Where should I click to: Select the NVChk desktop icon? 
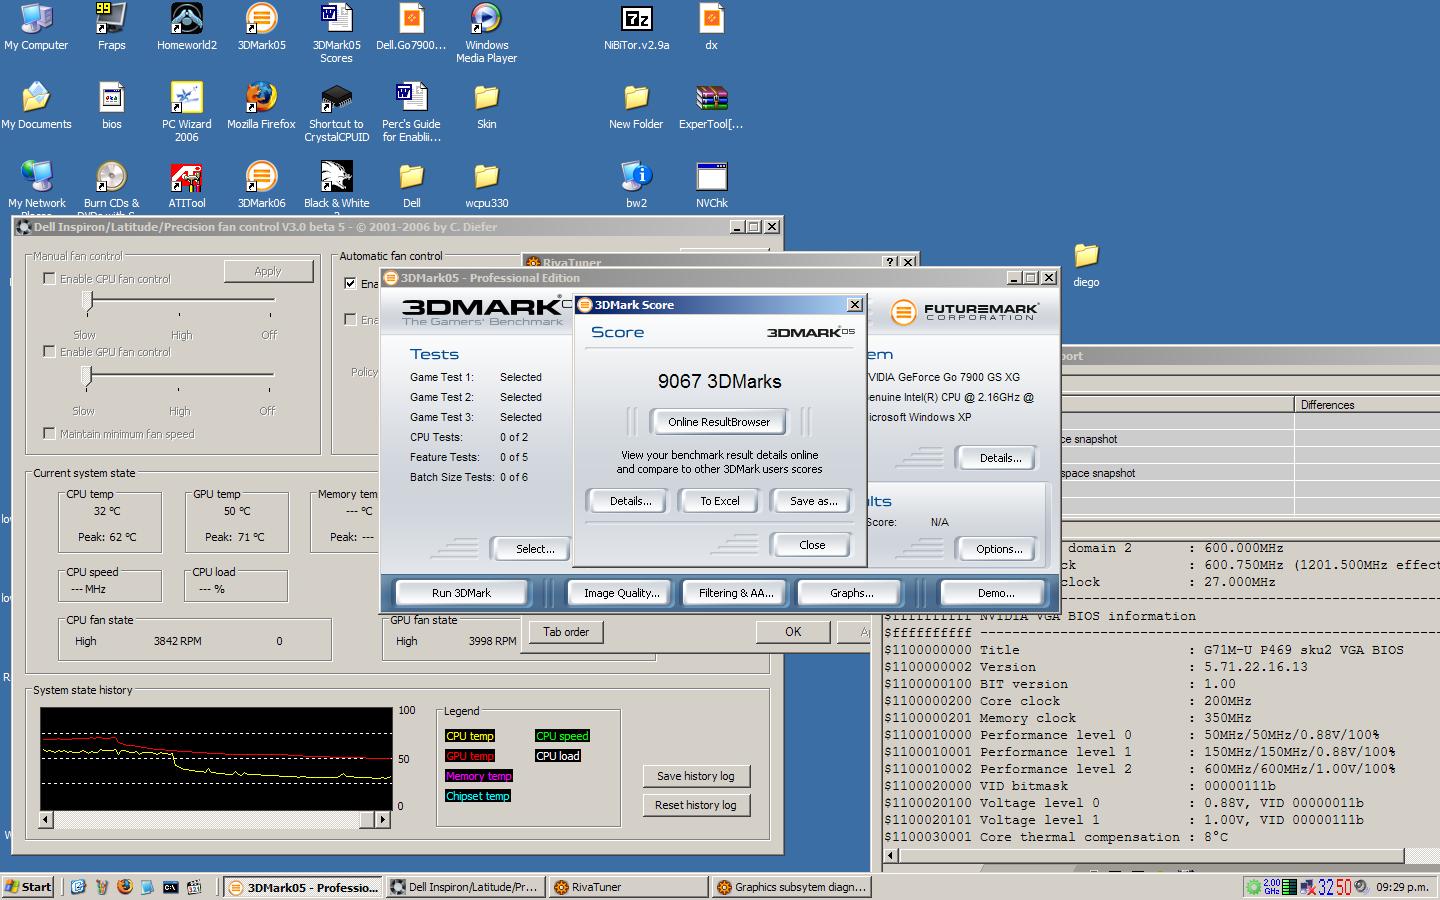[x=711, y=184]
